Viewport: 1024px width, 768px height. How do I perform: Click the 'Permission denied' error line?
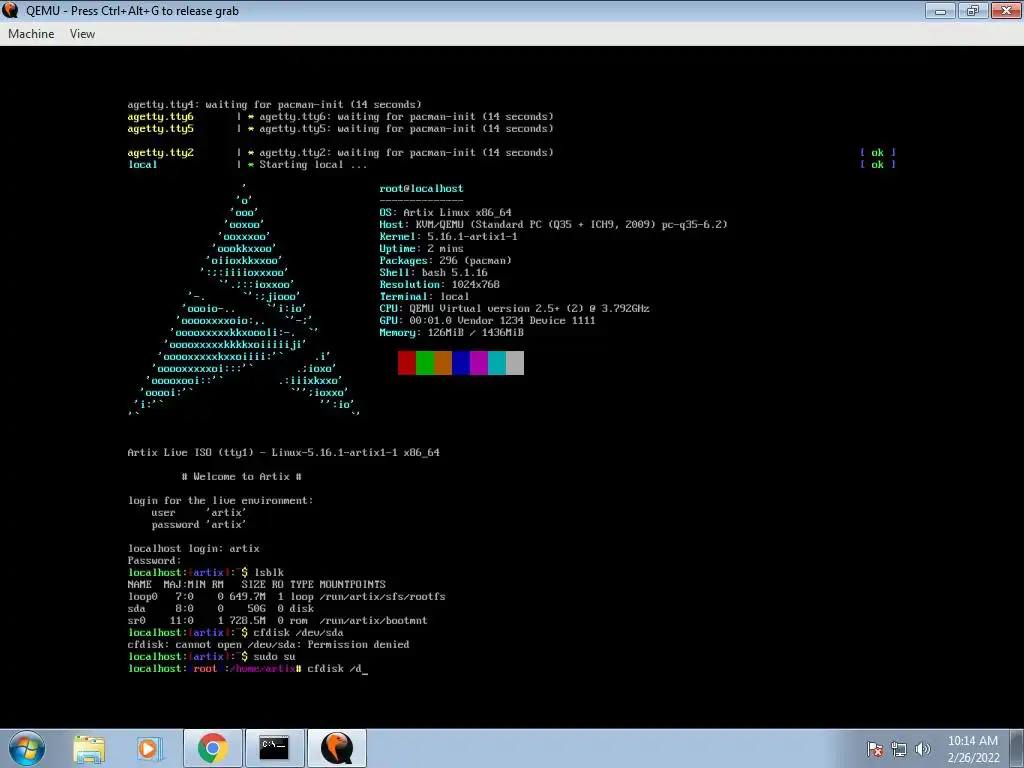pyautogui.click(x=268, y=645)
